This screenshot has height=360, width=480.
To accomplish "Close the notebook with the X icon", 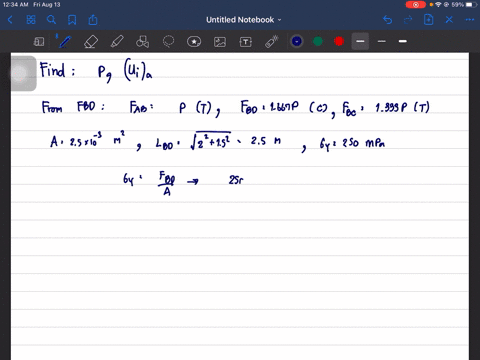I will (x=449, y=20).
